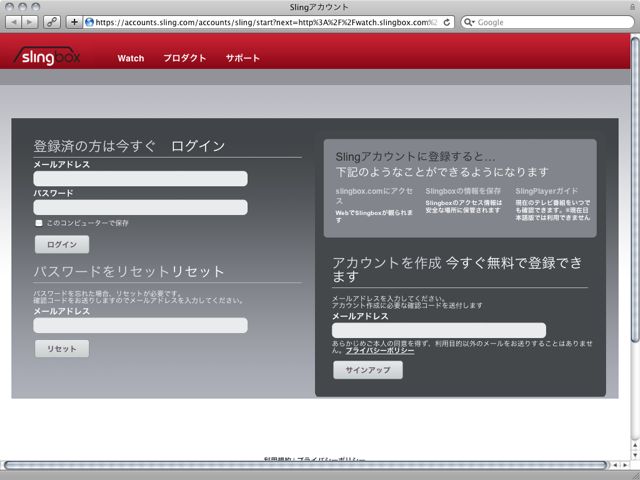Click the アカウントを作成 heading
This screenshot has height=480, width=640.
387,263
